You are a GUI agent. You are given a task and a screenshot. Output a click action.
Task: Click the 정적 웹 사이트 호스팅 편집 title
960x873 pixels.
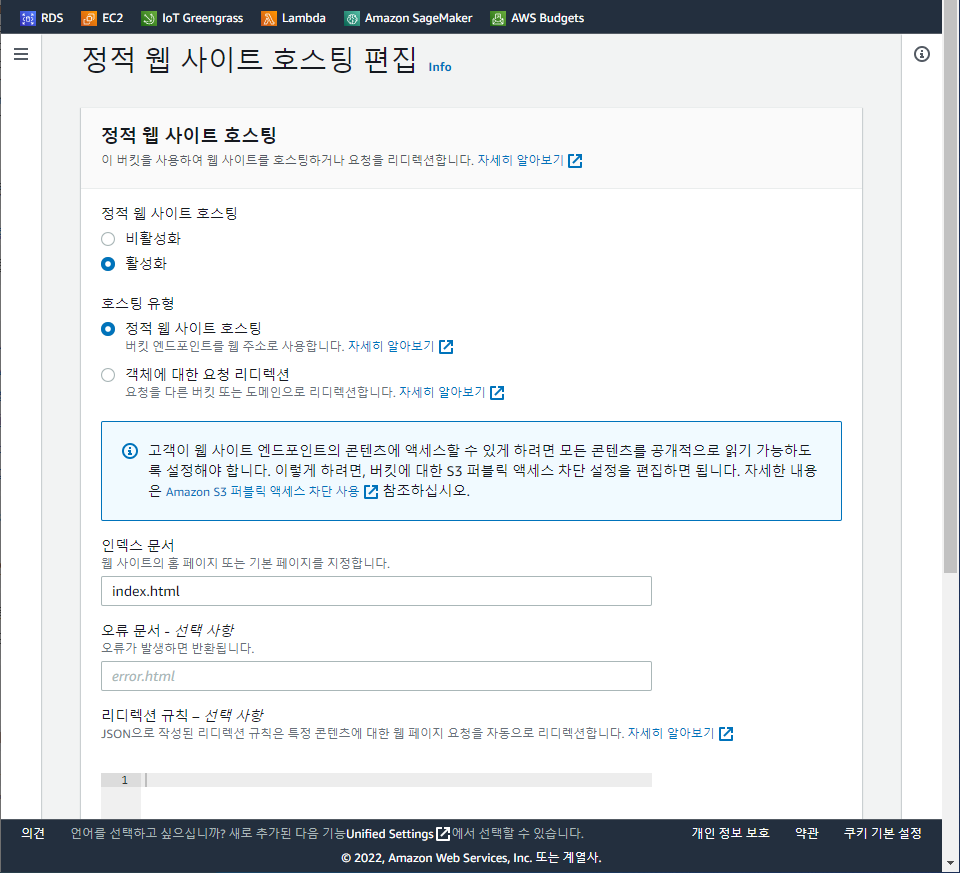249,60
